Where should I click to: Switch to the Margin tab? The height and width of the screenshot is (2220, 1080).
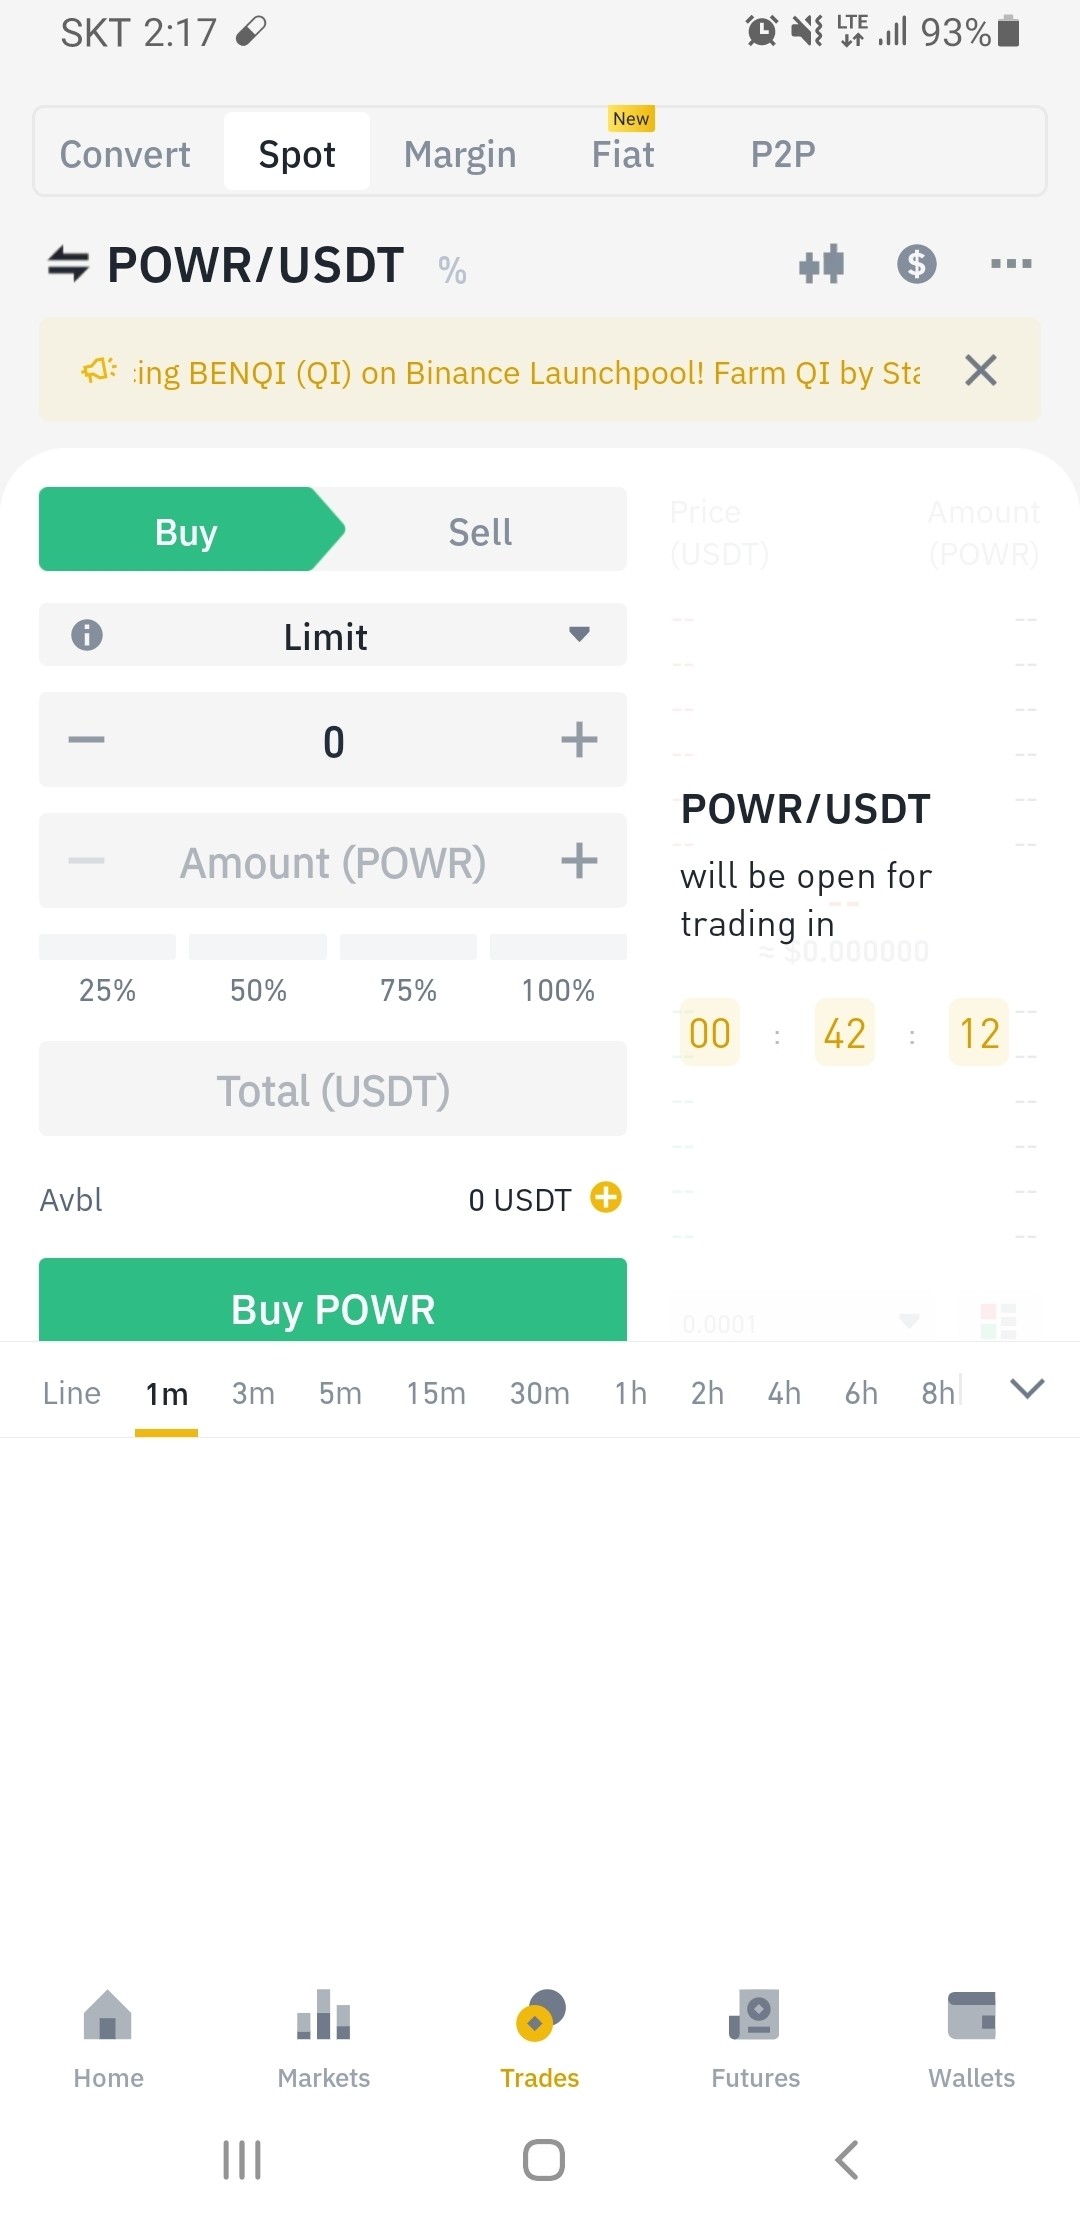coord(460,154)
